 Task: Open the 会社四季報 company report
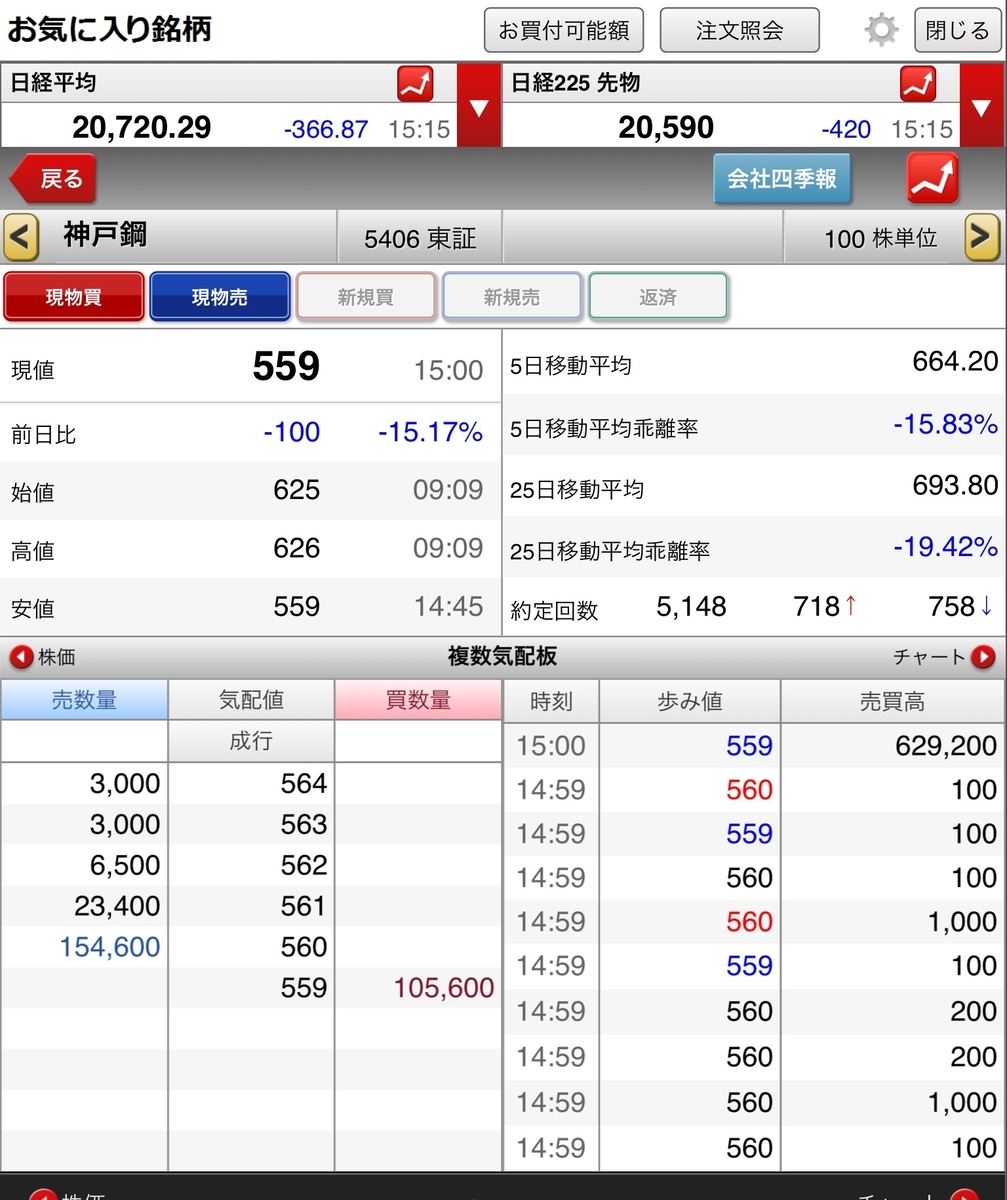(x=782, y=180)
